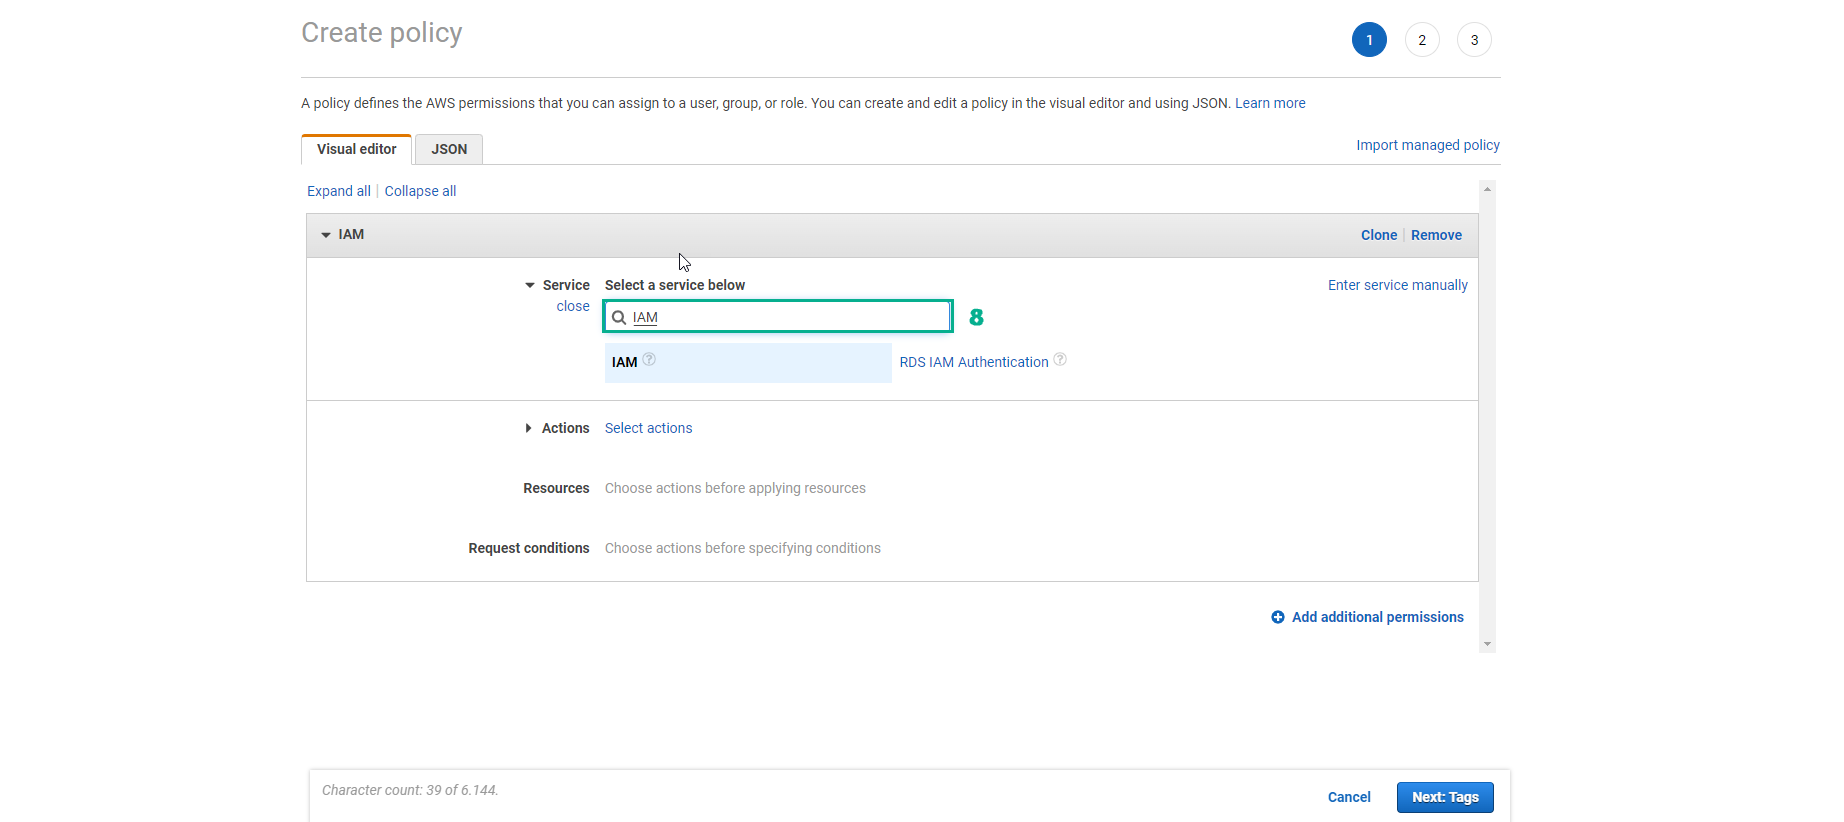Switch to the JSON tab
The height and width of the screenshot is (822, 1844).
pos(449,149)
